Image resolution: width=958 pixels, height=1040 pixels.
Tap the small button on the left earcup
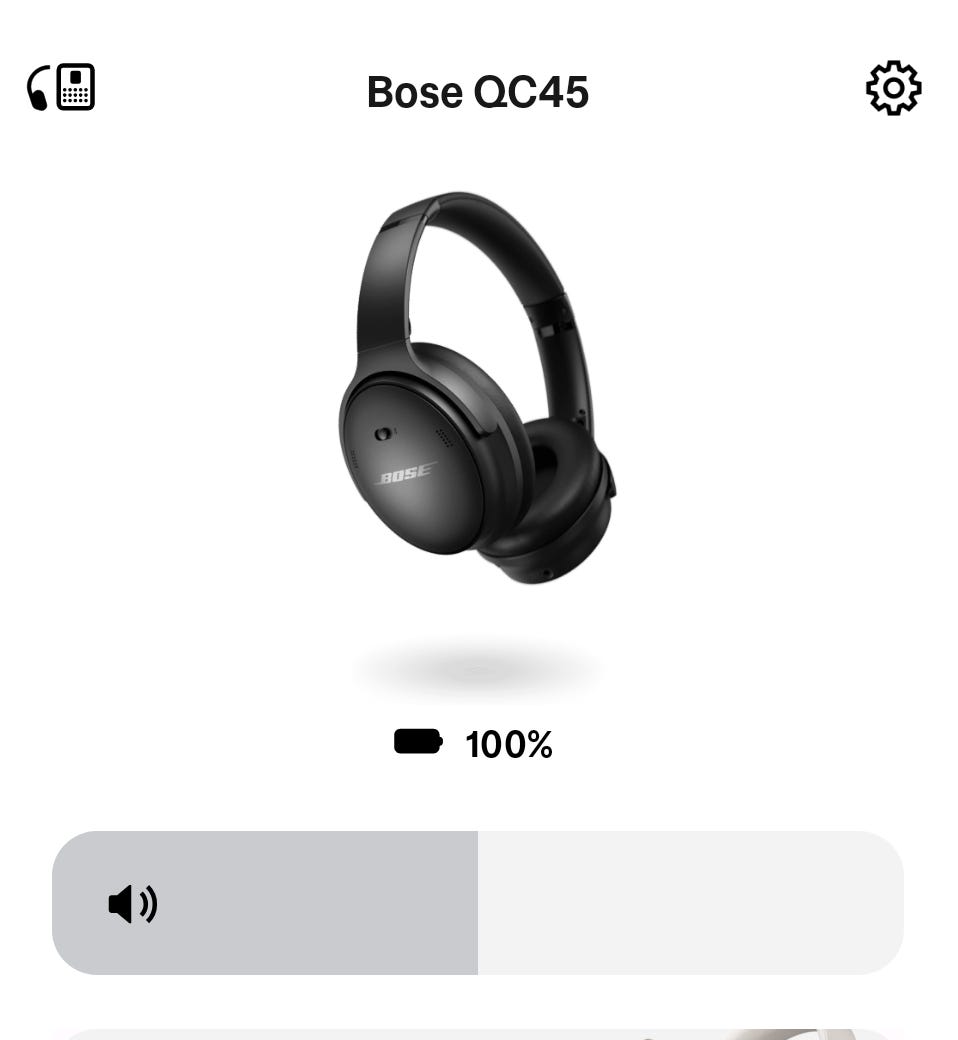pos(383,434)
